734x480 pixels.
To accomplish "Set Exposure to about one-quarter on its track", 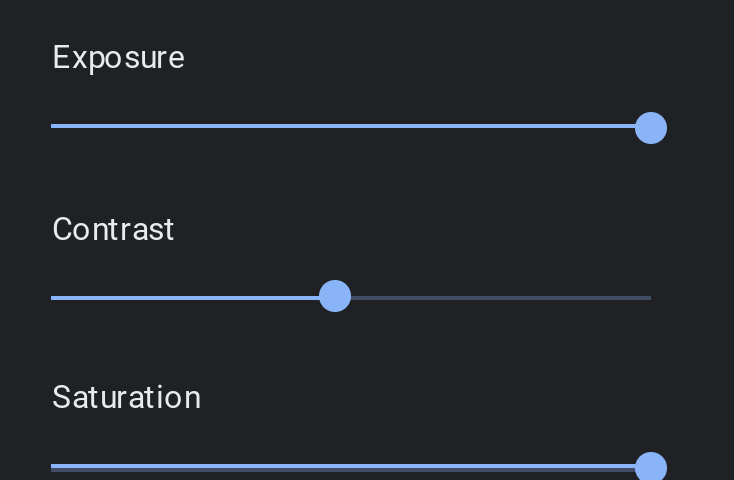I will tap(201, 126).
